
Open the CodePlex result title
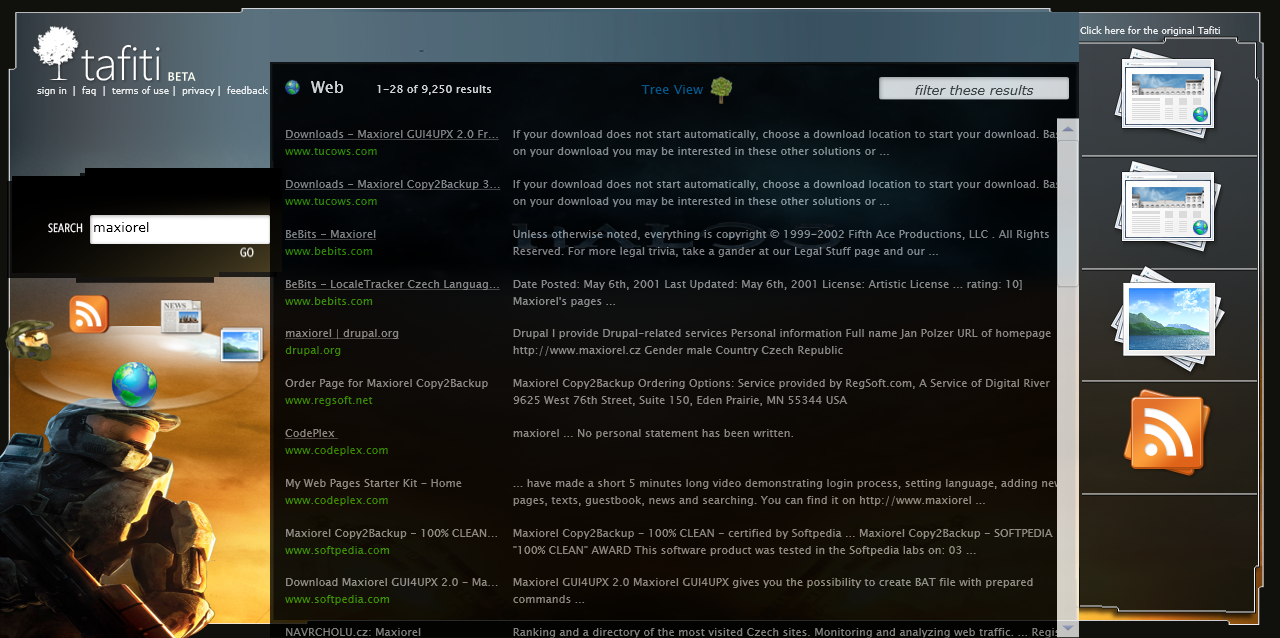(x=310, y=433)
